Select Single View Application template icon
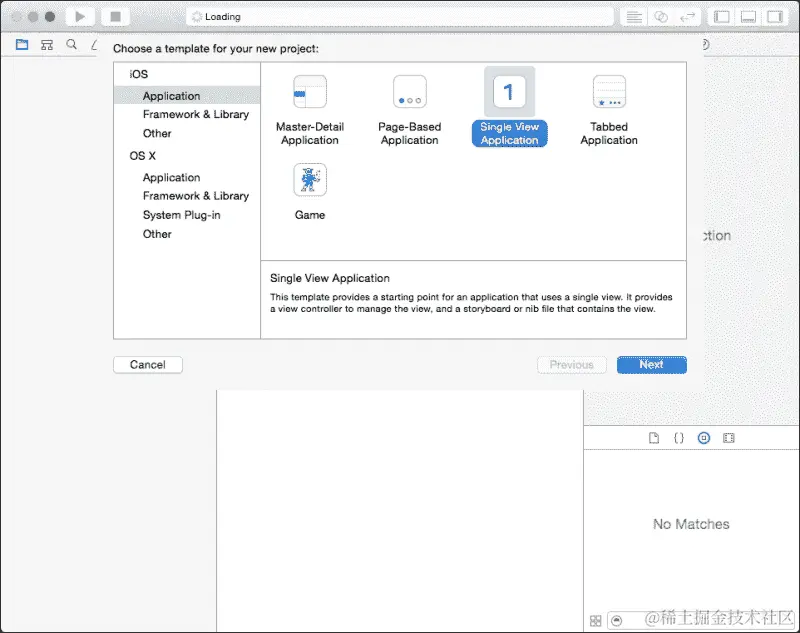Image resolution: width=800 pixels, height=633 pixels. pos(509,92)
